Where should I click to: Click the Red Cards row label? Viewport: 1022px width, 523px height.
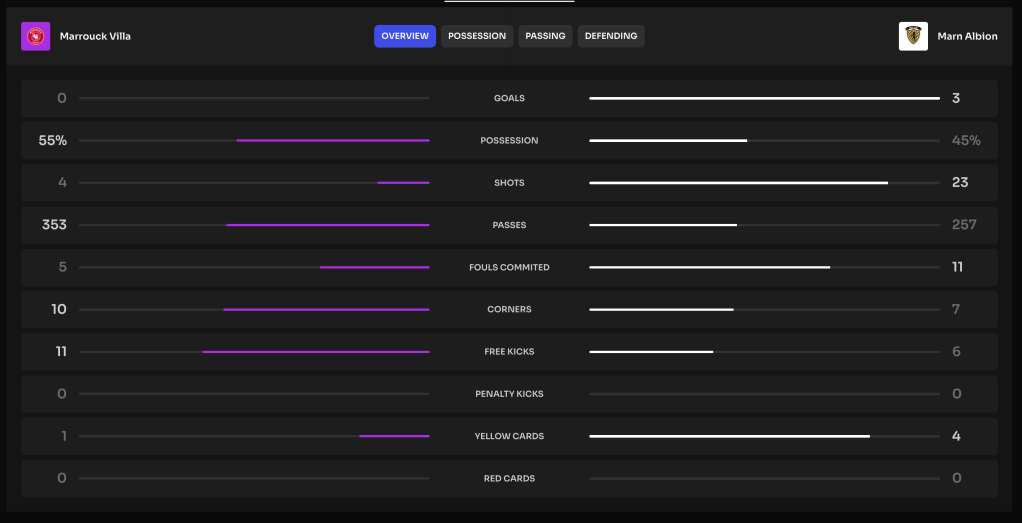coord(509,479)
